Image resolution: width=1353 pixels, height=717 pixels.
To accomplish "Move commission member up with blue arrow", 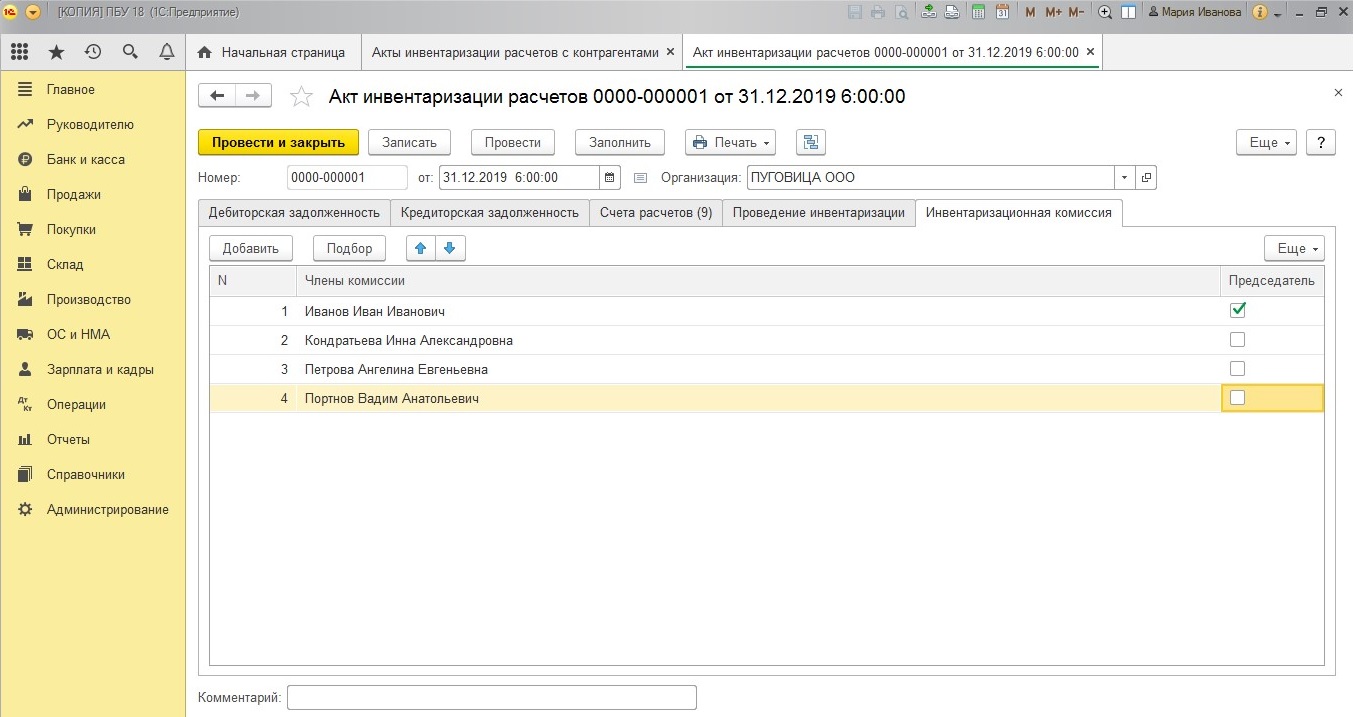I will click(x=421, y=248).
